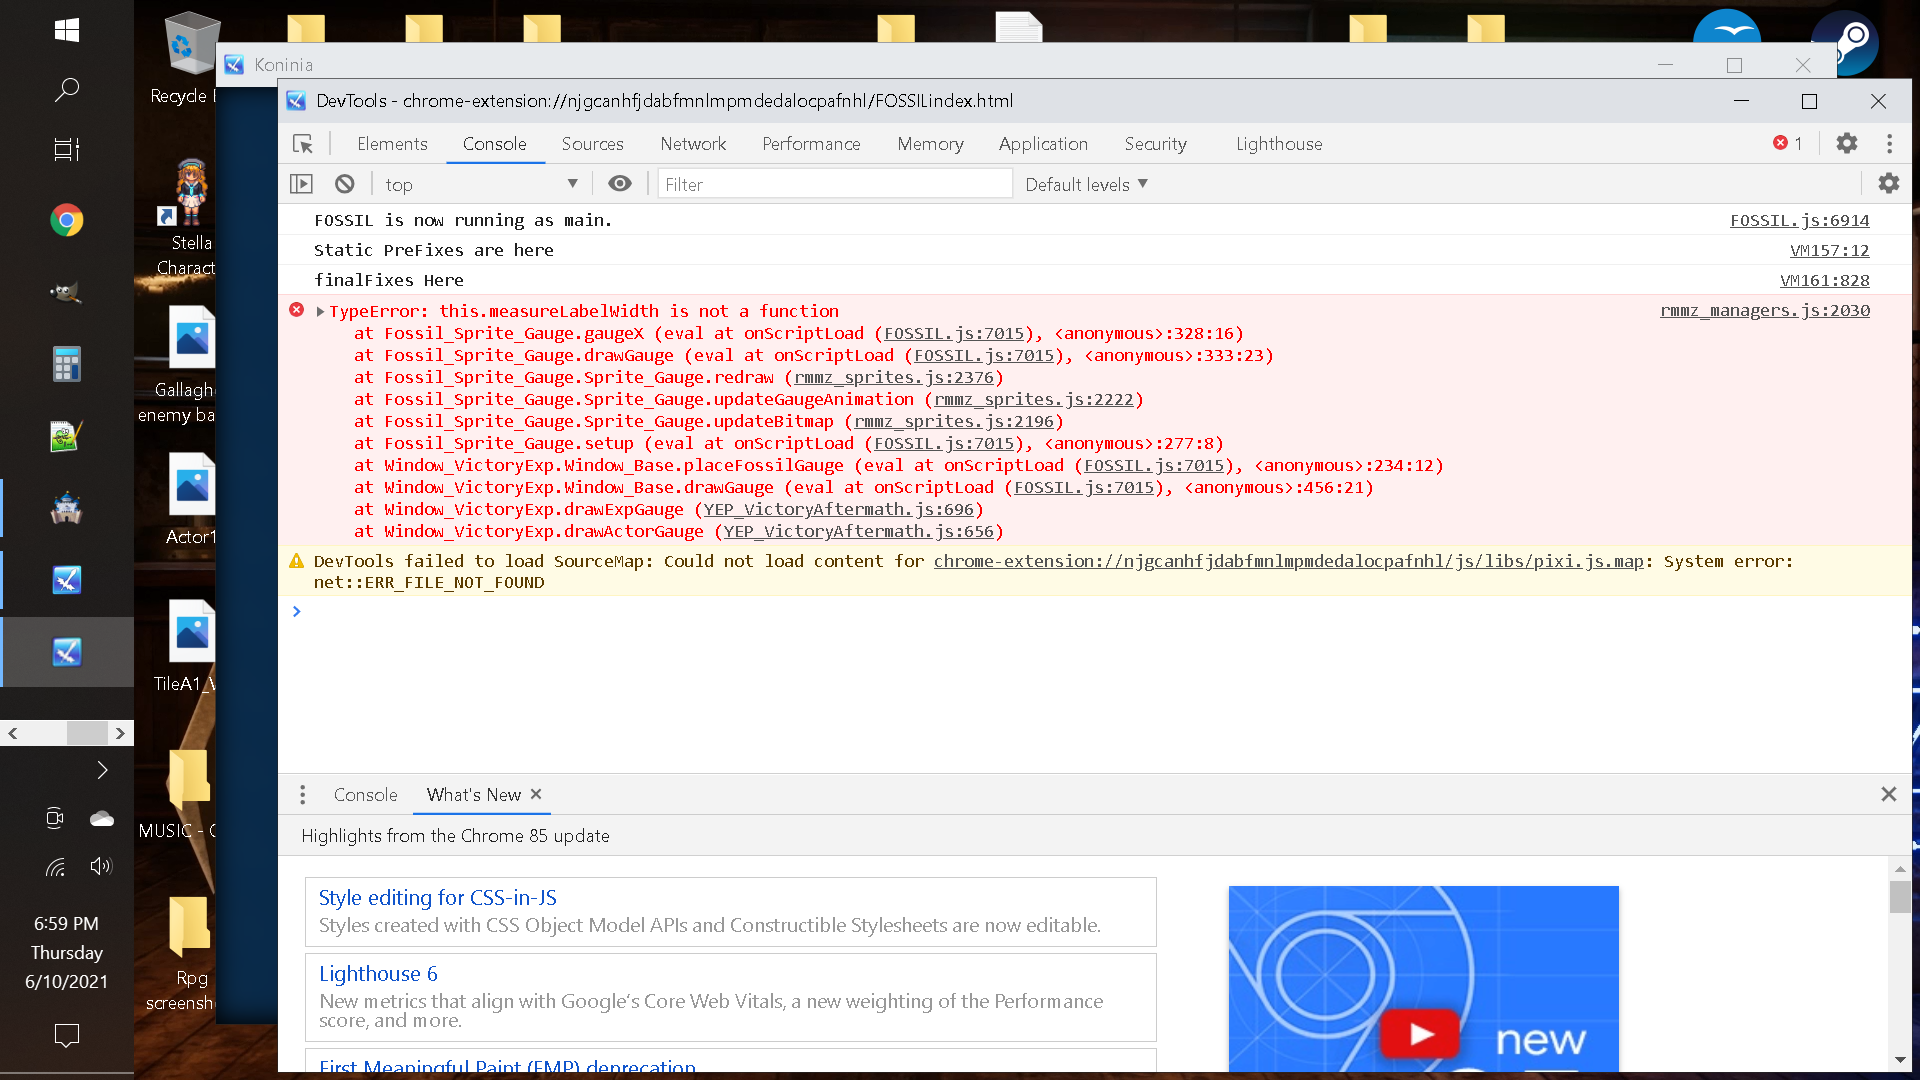
Task: Create a live expression with eye icon
Action: 620,183
